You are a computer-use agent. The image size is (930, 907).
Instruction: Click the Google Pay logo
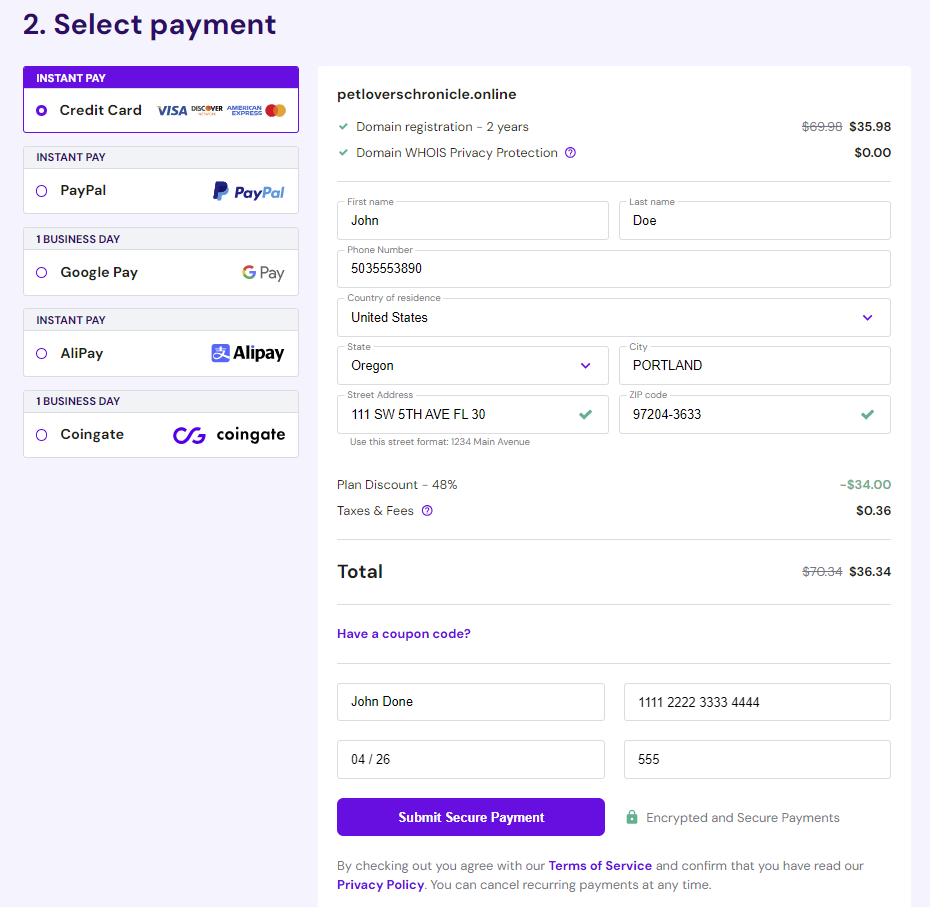click(262, 271)
